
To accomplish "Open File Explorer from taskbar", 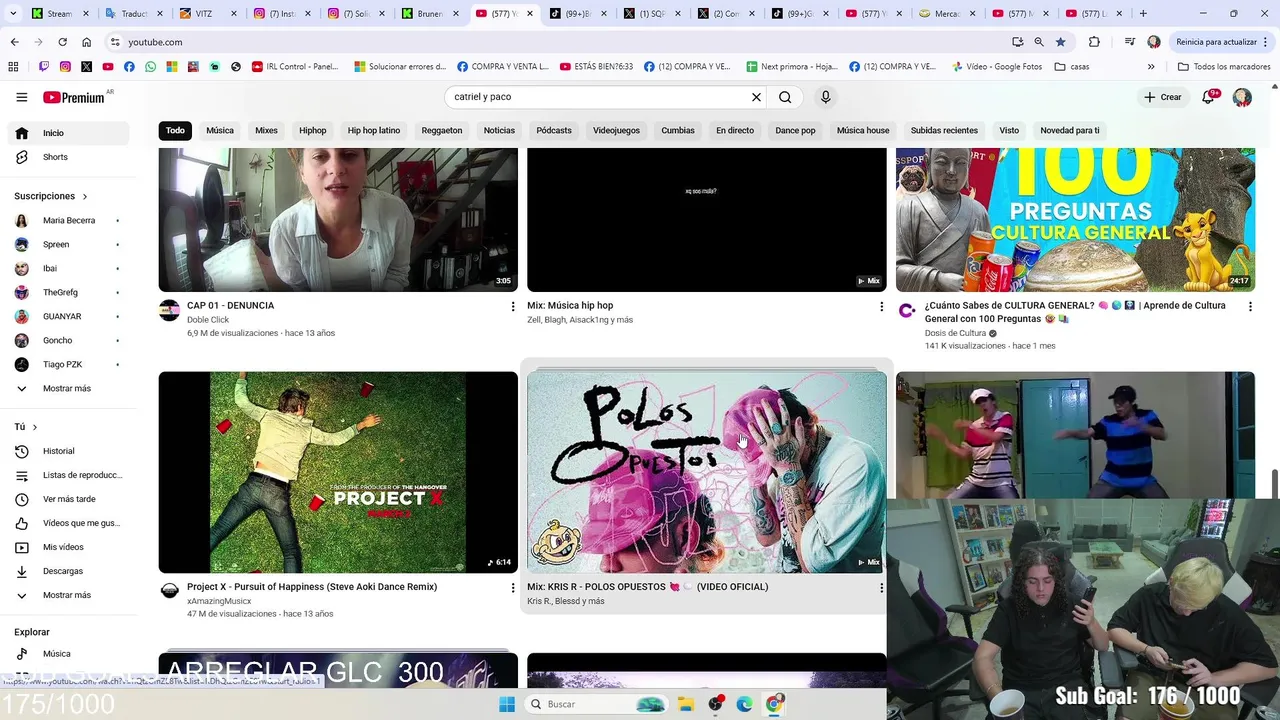I will coord(686,704).
